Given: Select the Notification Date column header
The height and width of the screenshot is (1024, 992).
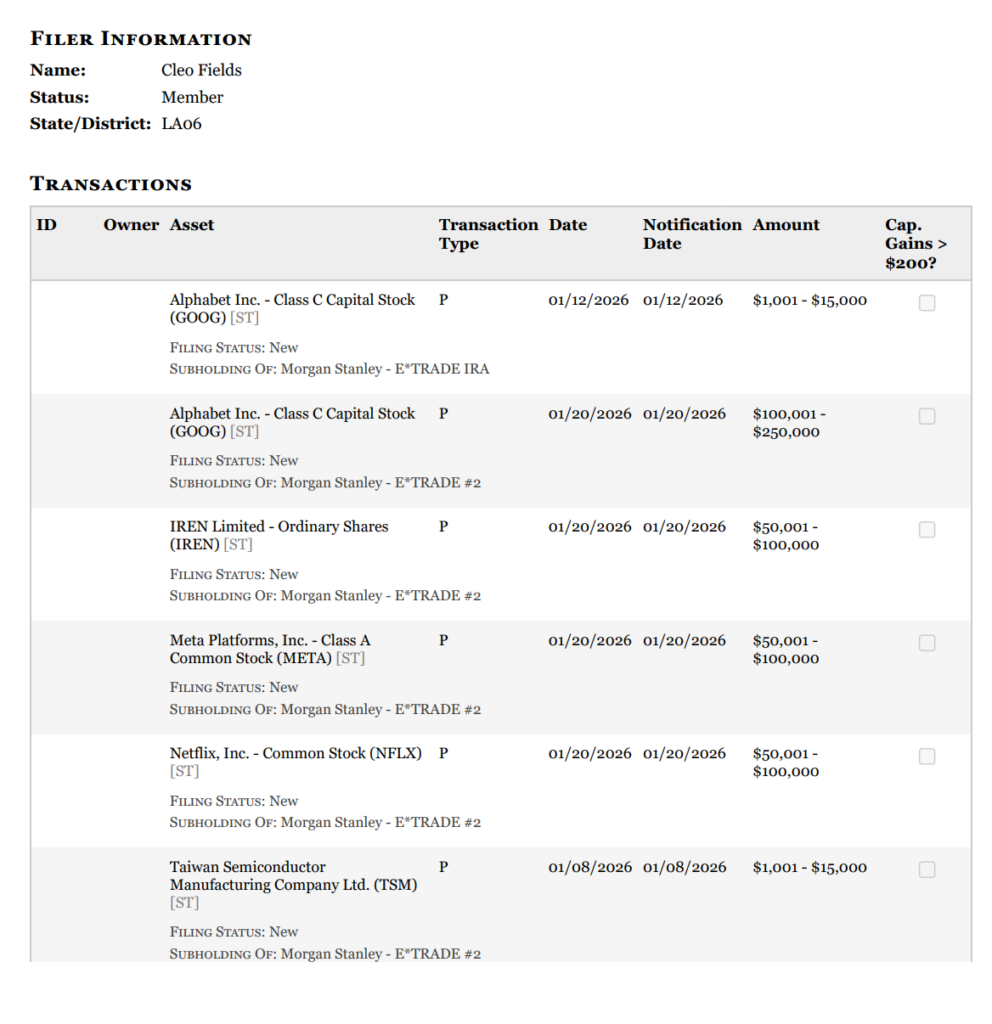Looking at the screenshot, I should pyautogui.click(x=692, y=234).
